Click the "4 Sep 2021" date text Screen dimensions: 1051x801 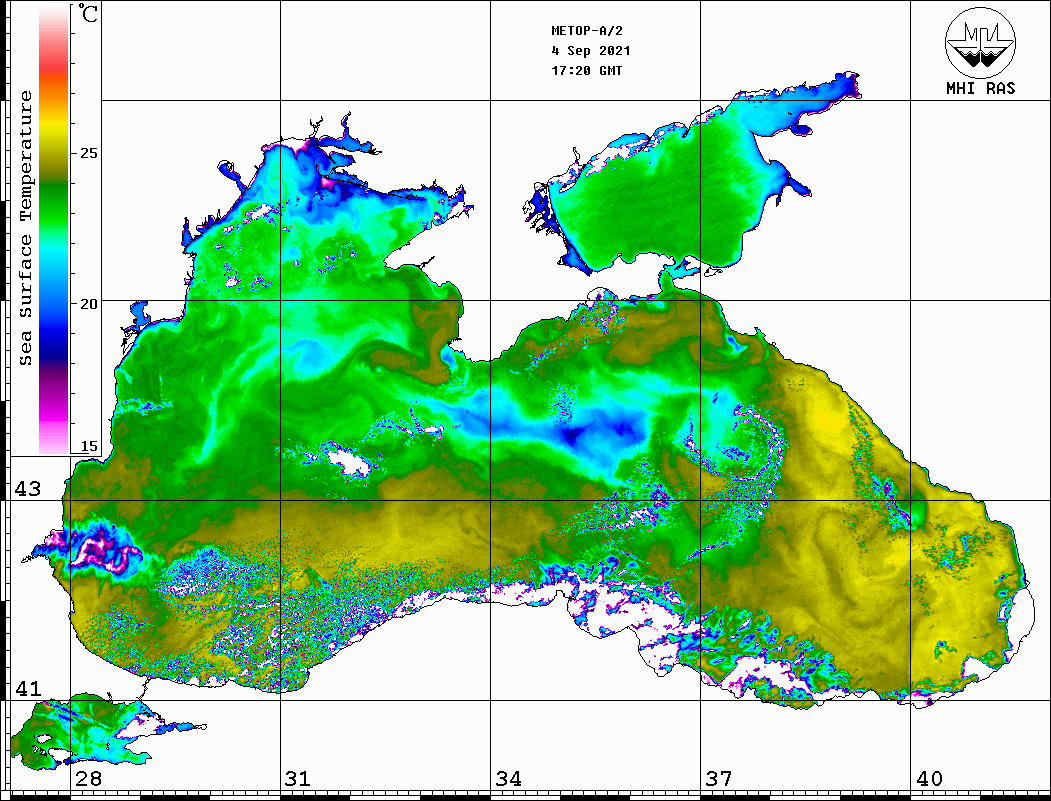pos(591,51)
